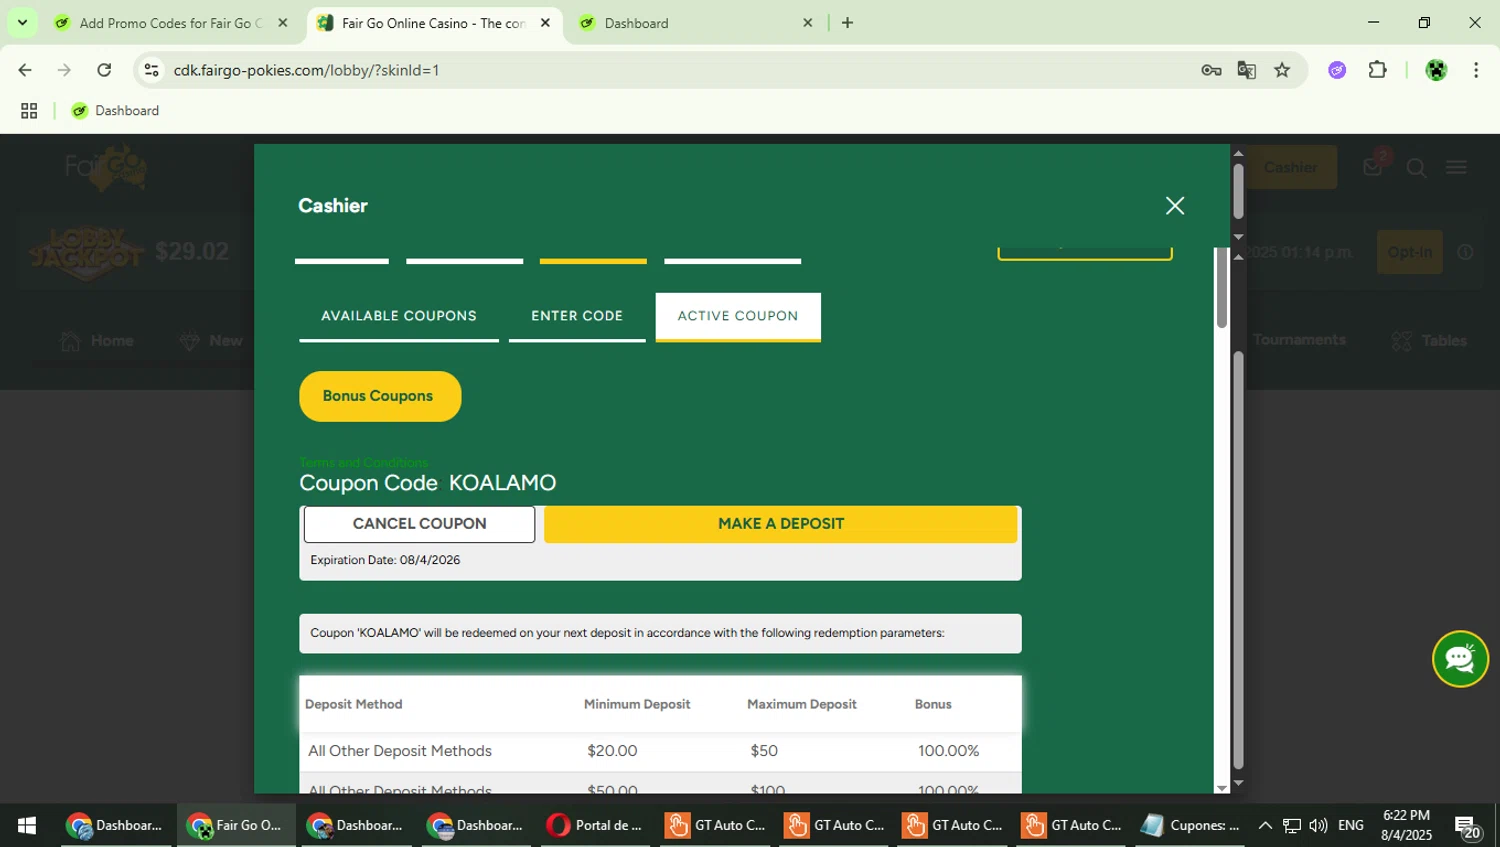
Task: Expand the tab search dropdown arrow
Action: click(22, 22)
